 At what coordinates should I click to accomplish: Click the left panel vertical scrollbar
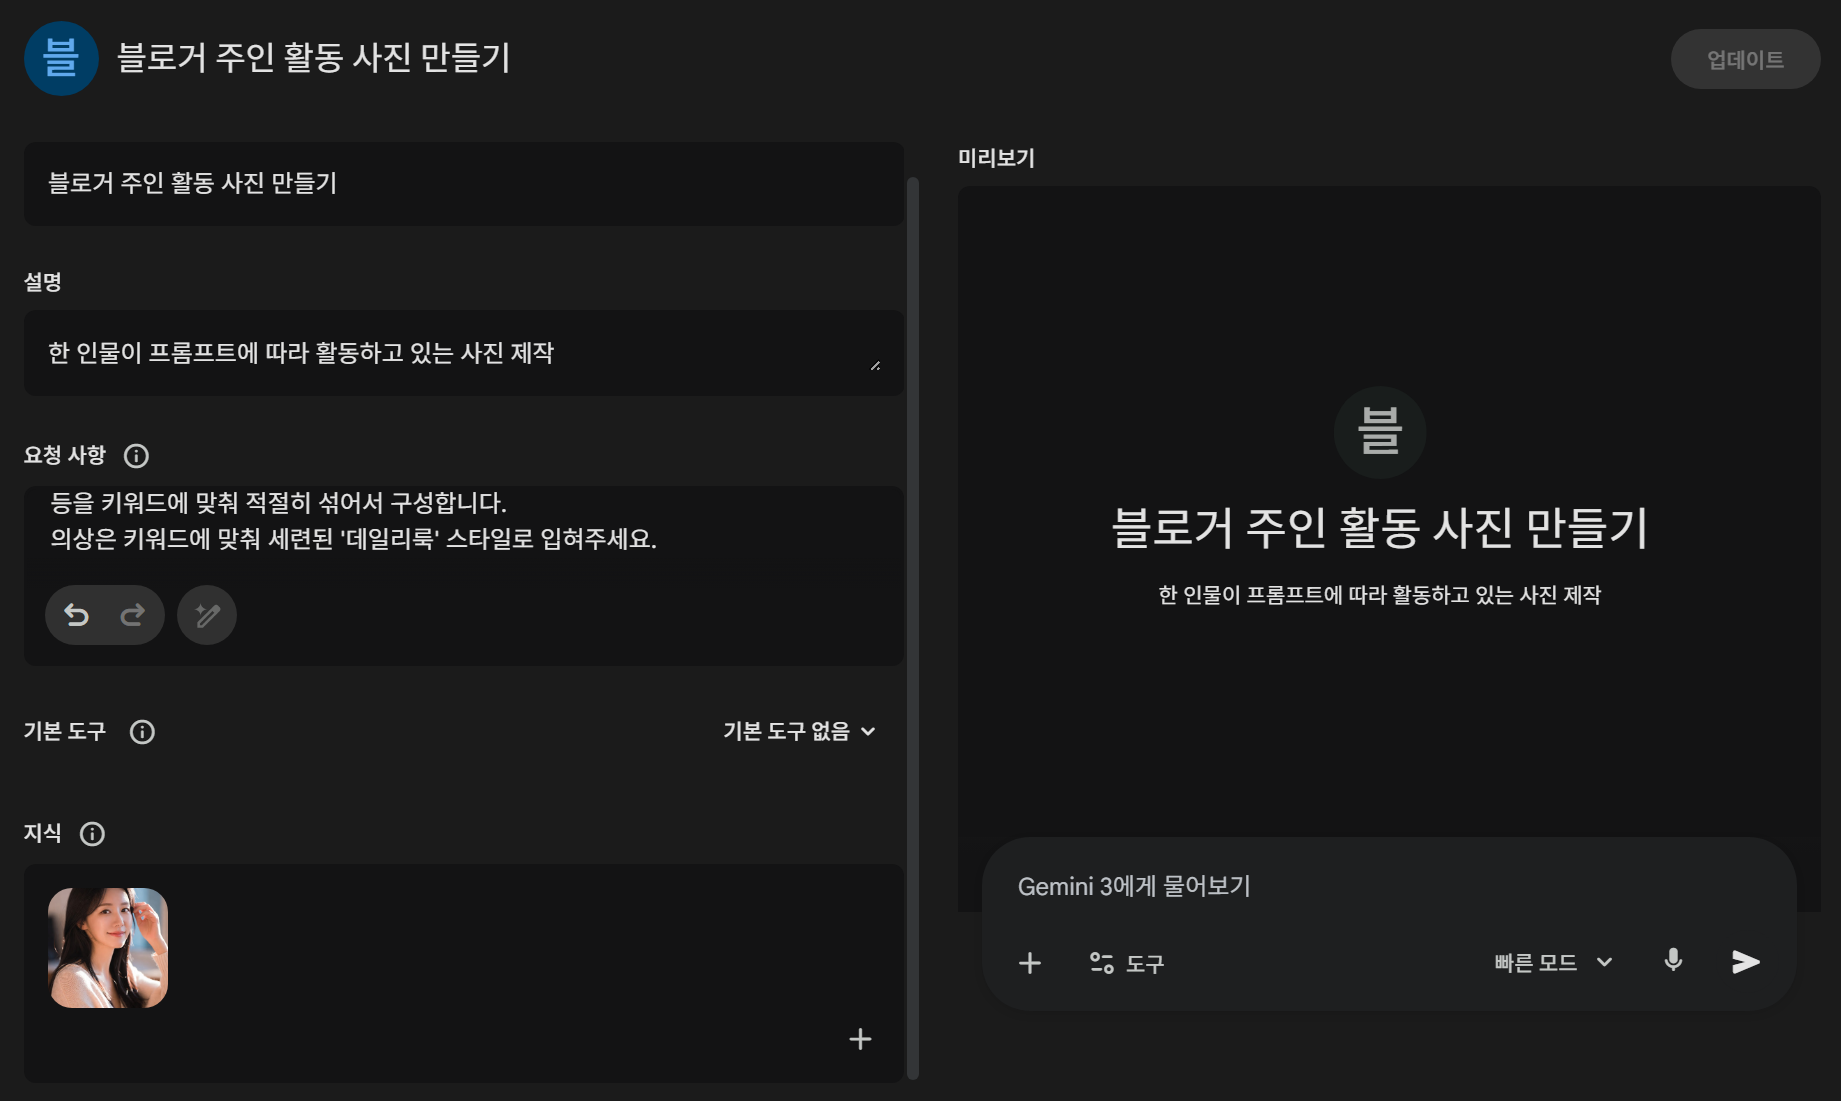pos(912,628)
